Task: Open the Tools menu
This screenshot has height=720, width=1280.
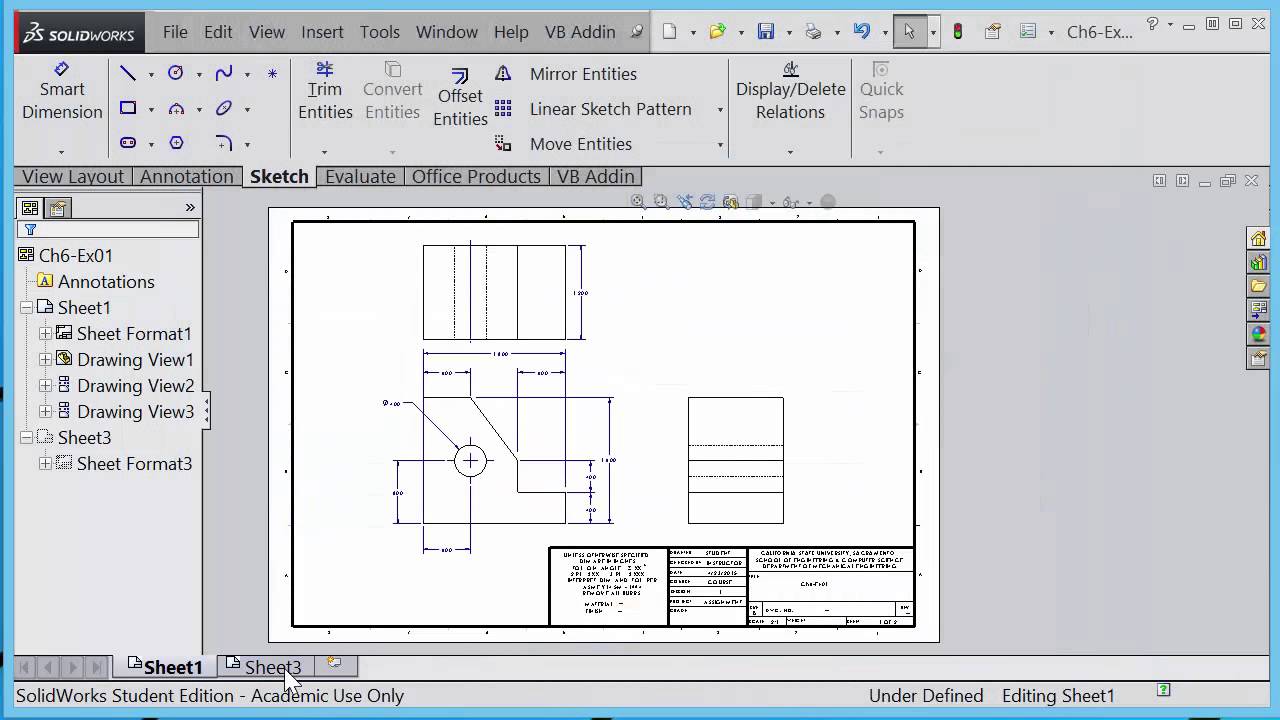Action: click(x=380, y=31)
